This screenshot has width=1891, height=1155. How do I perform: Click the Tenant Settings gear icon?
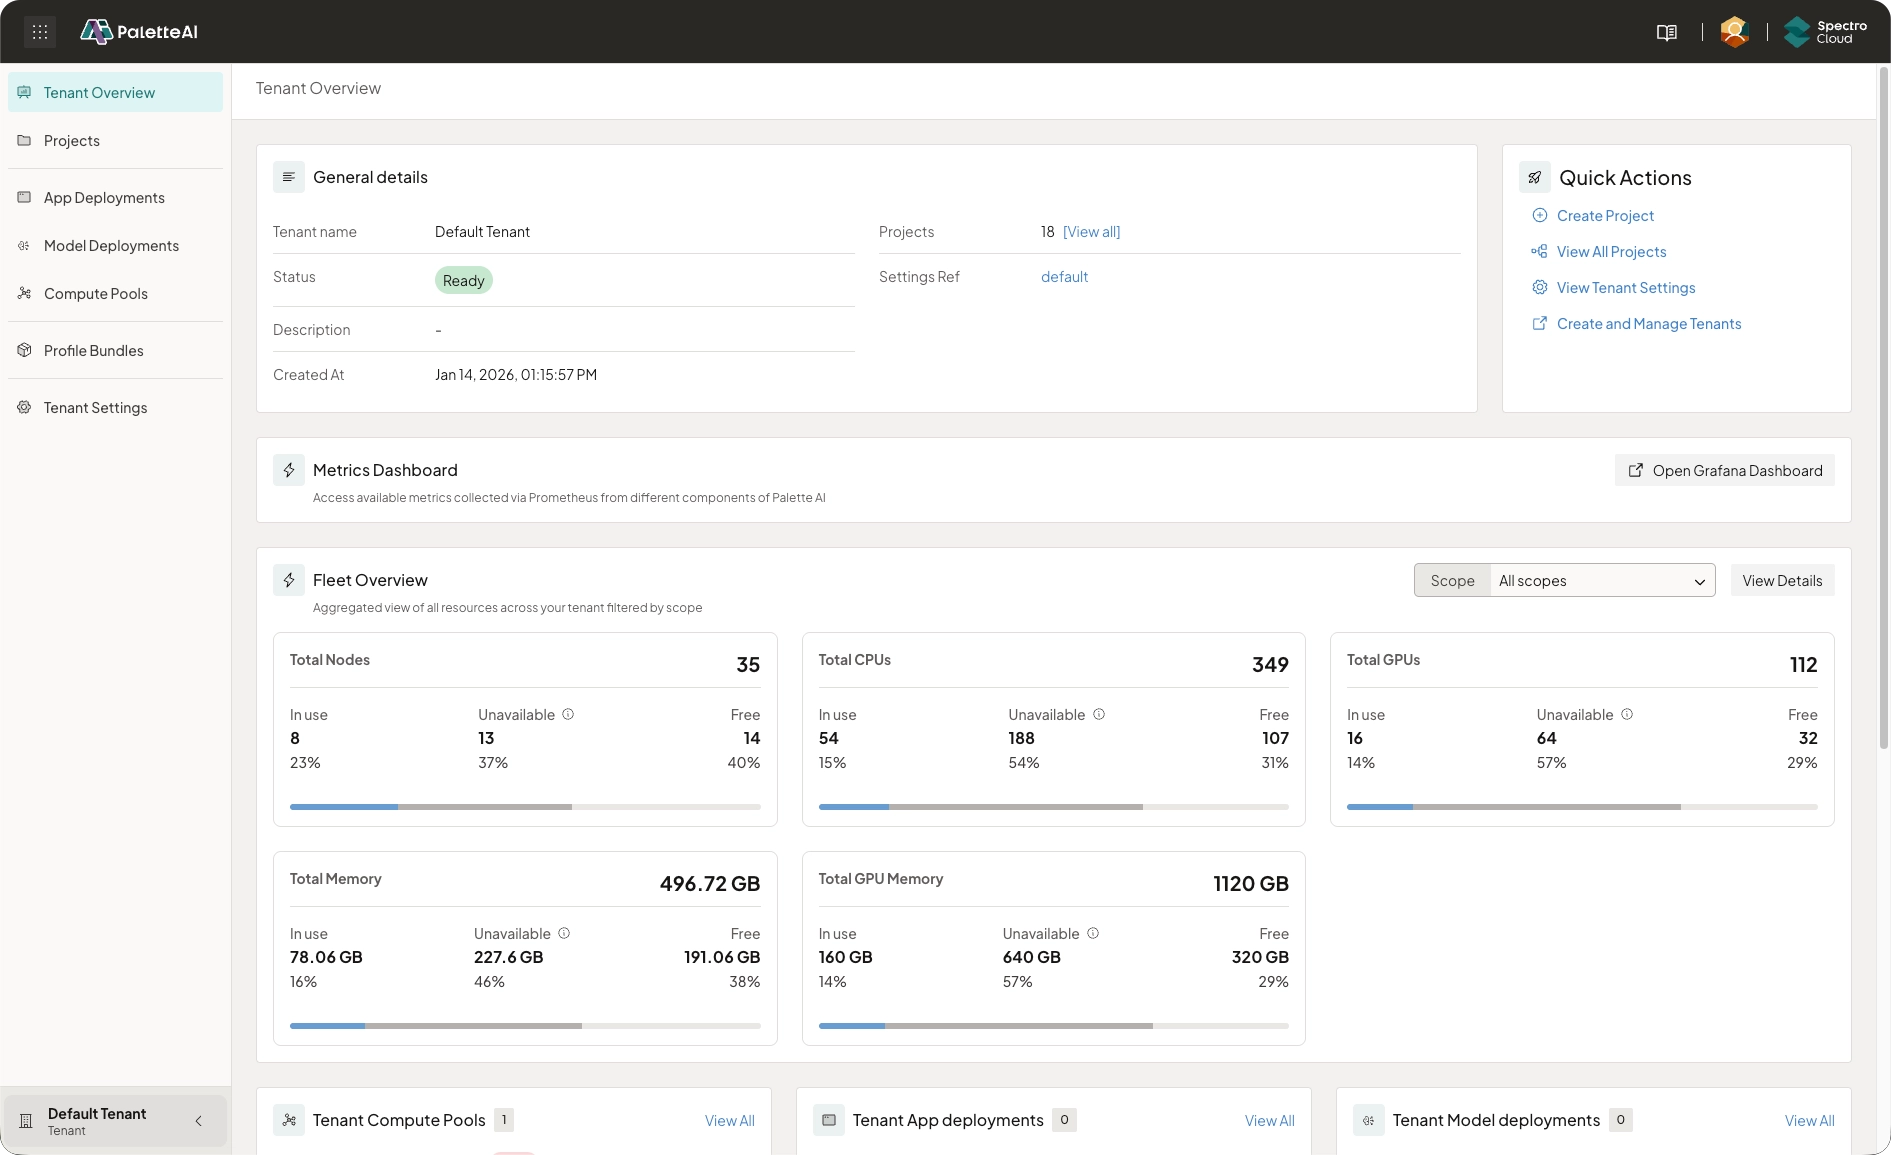(x=24, y=407)
